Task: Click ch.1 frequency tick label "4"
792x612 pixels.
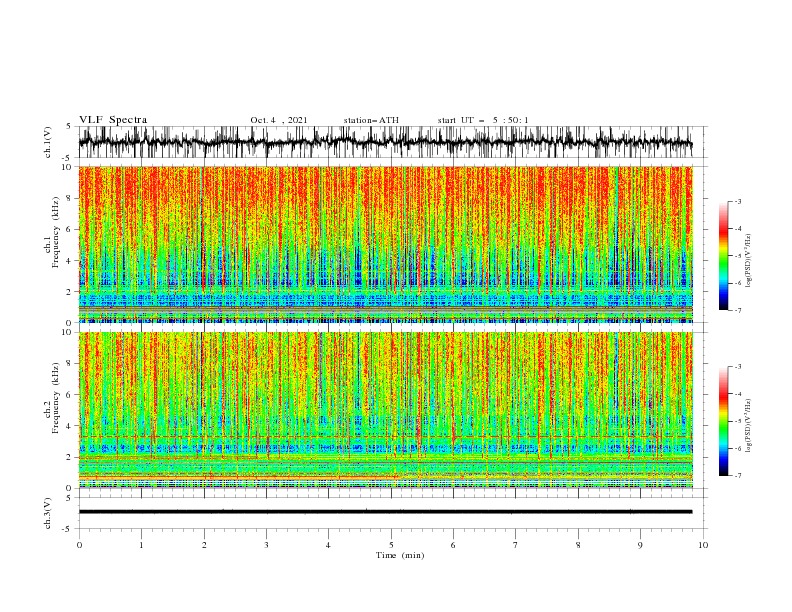Action: click(x=70, y=261)
